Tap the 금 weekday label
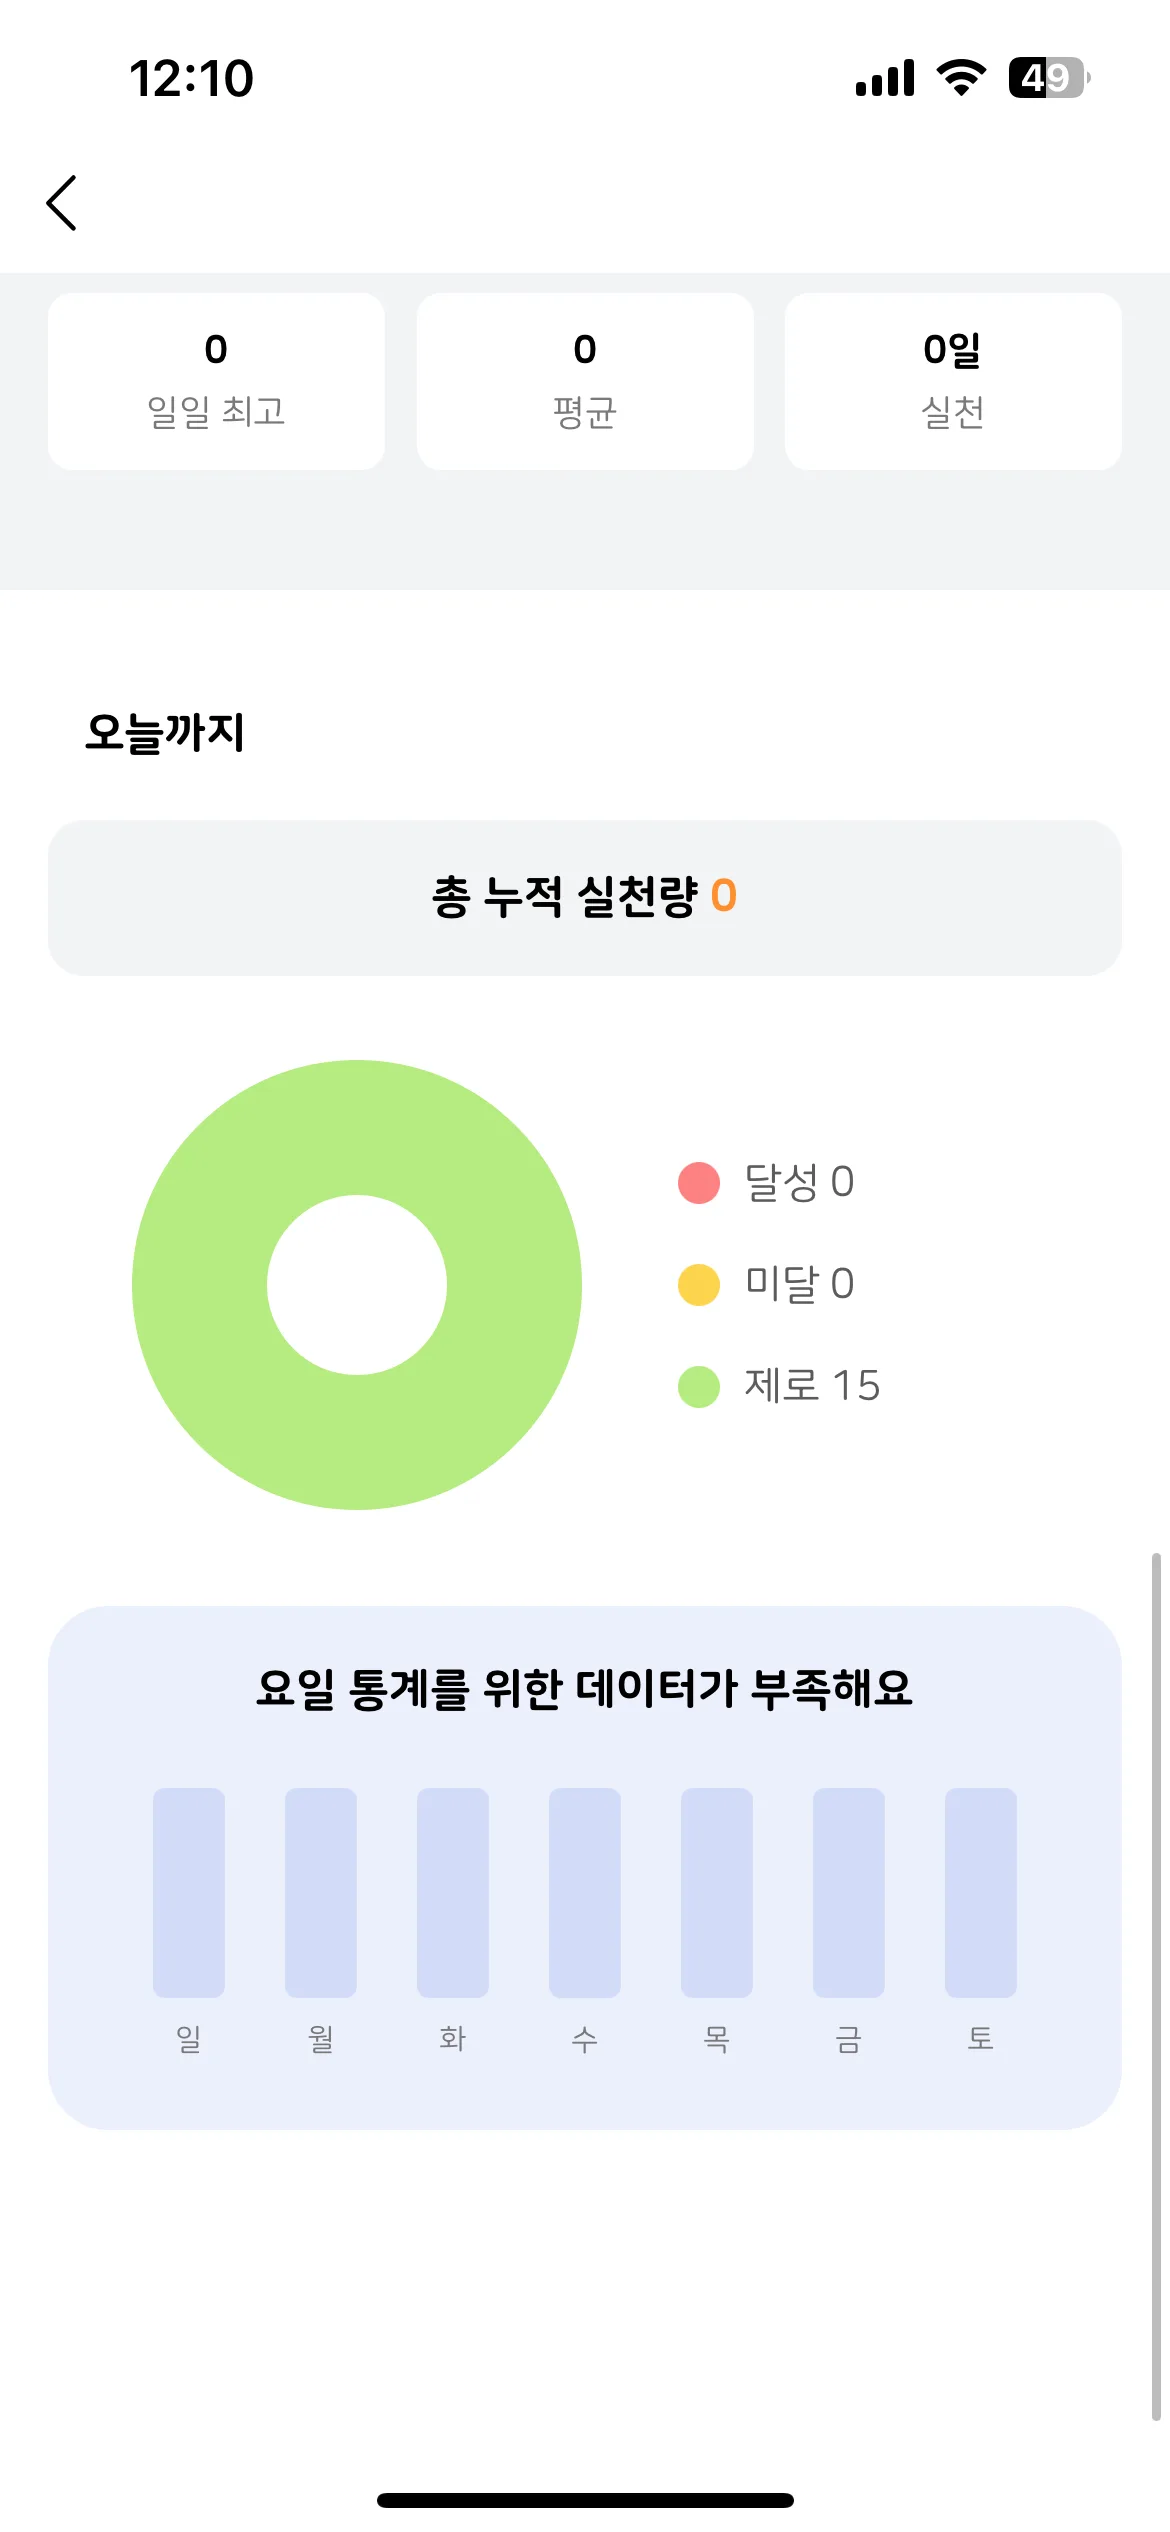This screenshot has width=1170, height=2532. click(x=849, y=2038)
